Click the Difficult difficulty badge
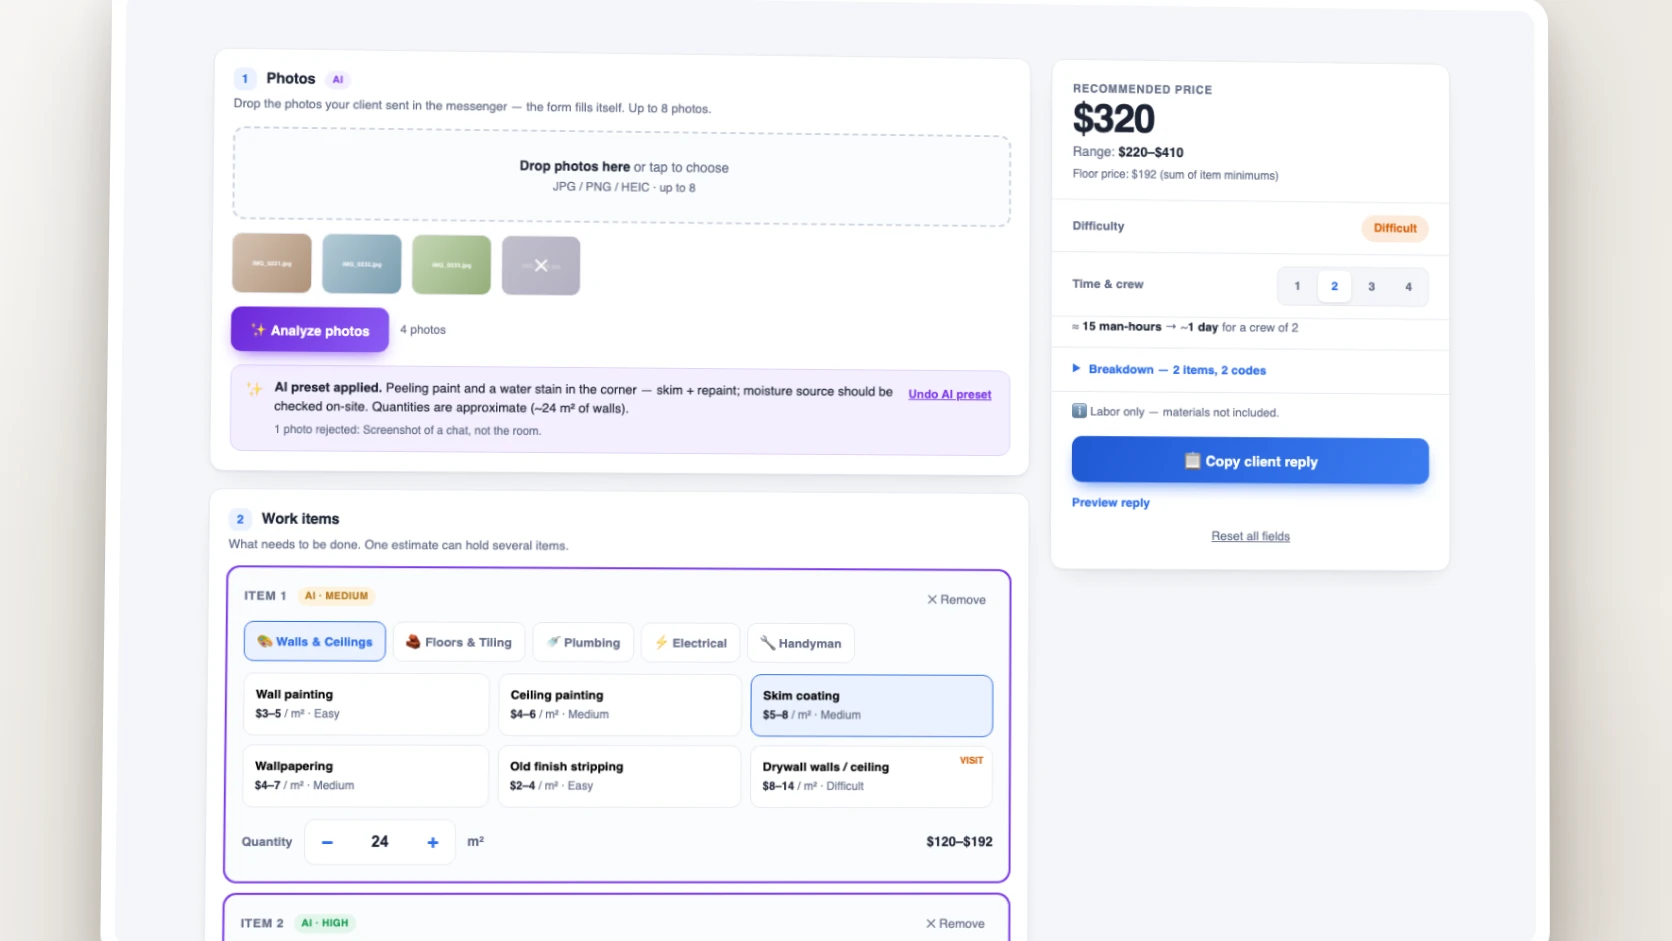 pos(1394,228)
